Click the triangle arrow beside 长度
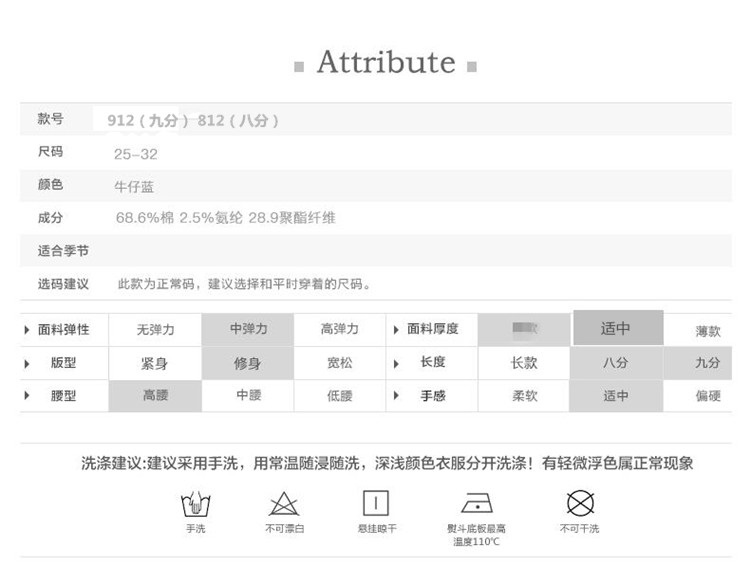Viewport: 750px width, 583px height. (396, 363)
